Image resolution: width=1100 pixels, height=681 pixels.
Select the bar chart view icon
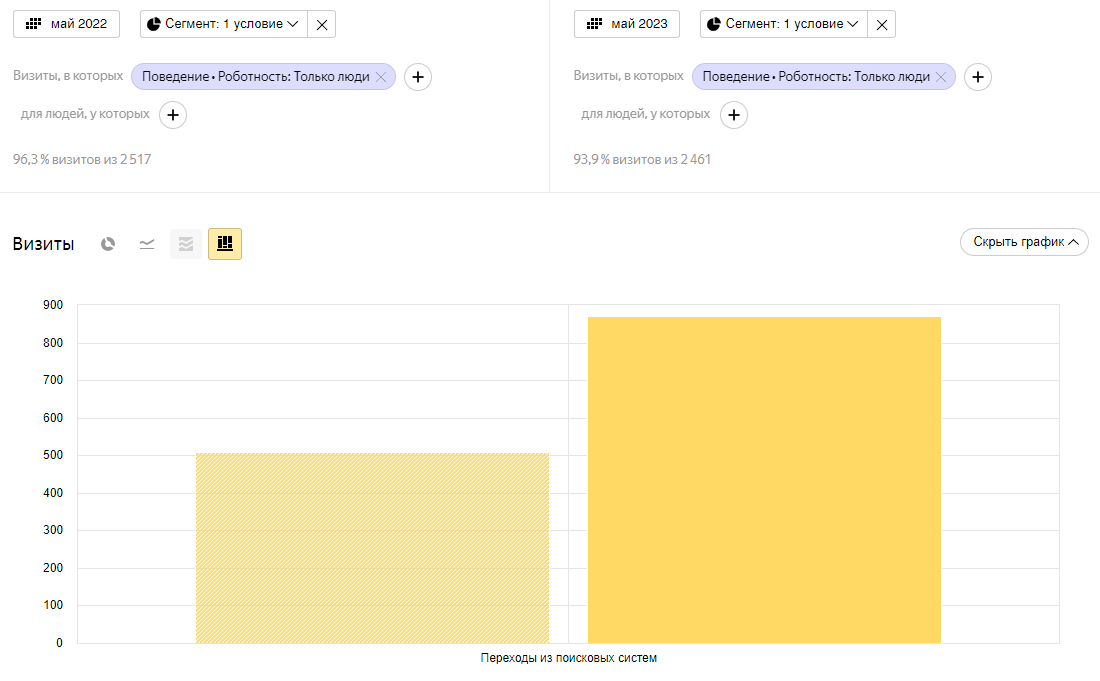(x=225, y=244)
